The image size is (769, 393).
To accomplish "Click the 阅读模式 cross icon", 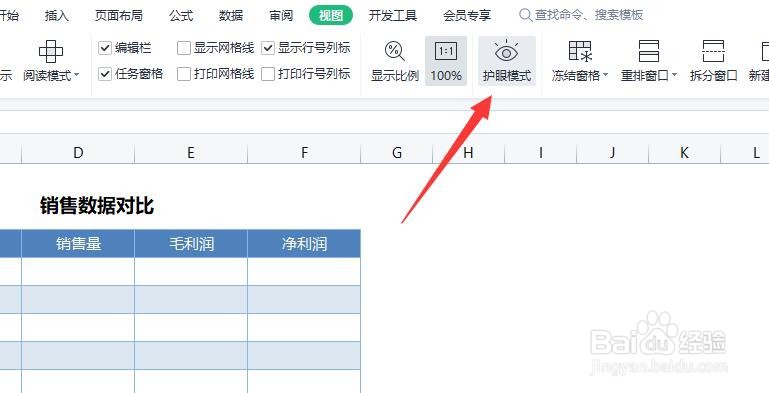I will tap(51, 51).
